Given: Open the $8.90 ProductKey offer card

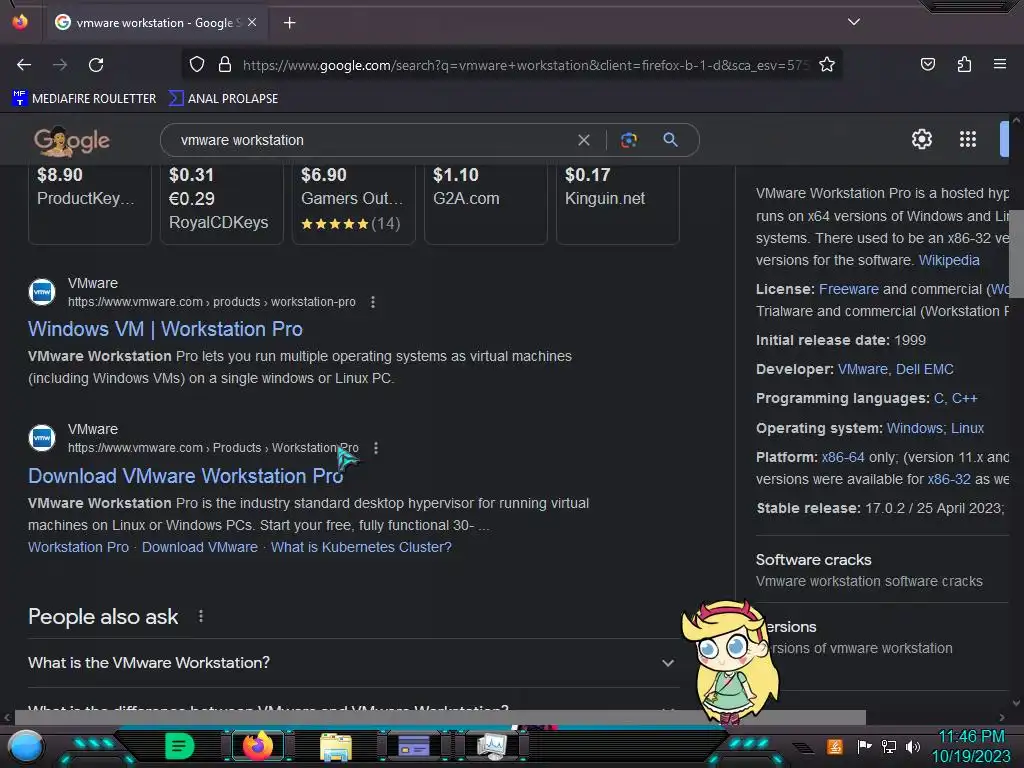Looking at the screenshot, I should [89, 204].
